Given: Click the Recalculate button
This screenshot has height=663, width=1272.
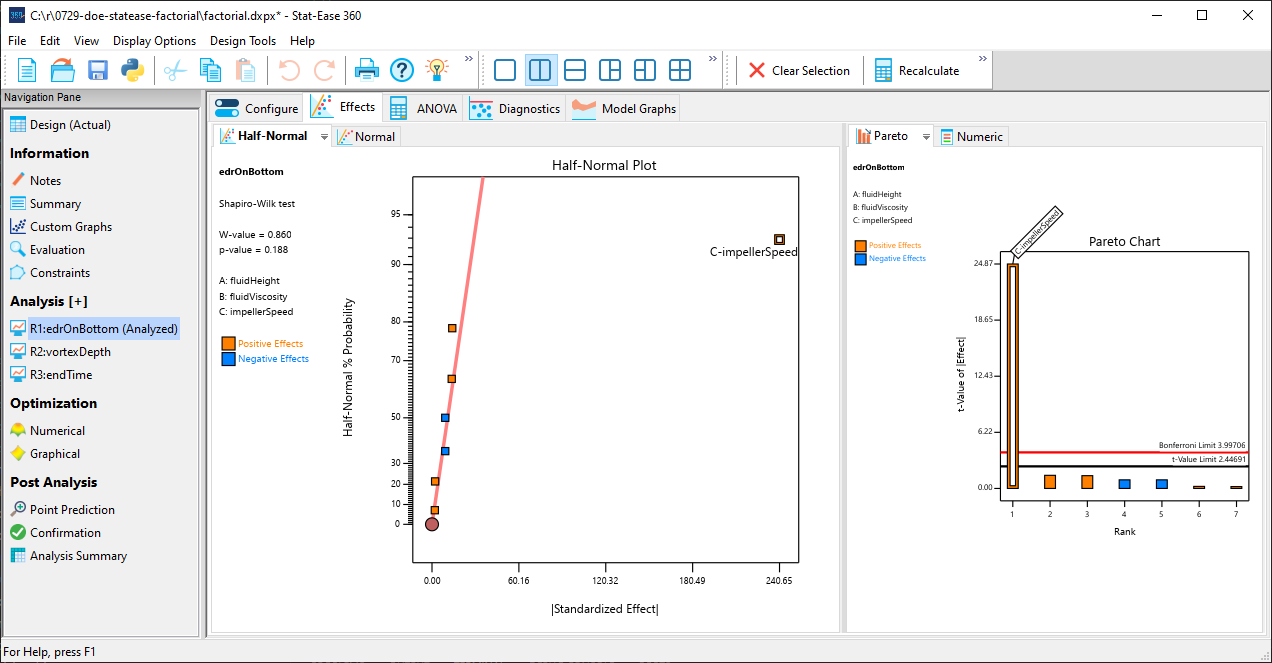Looking at the screenshot, I should [916, 70].
